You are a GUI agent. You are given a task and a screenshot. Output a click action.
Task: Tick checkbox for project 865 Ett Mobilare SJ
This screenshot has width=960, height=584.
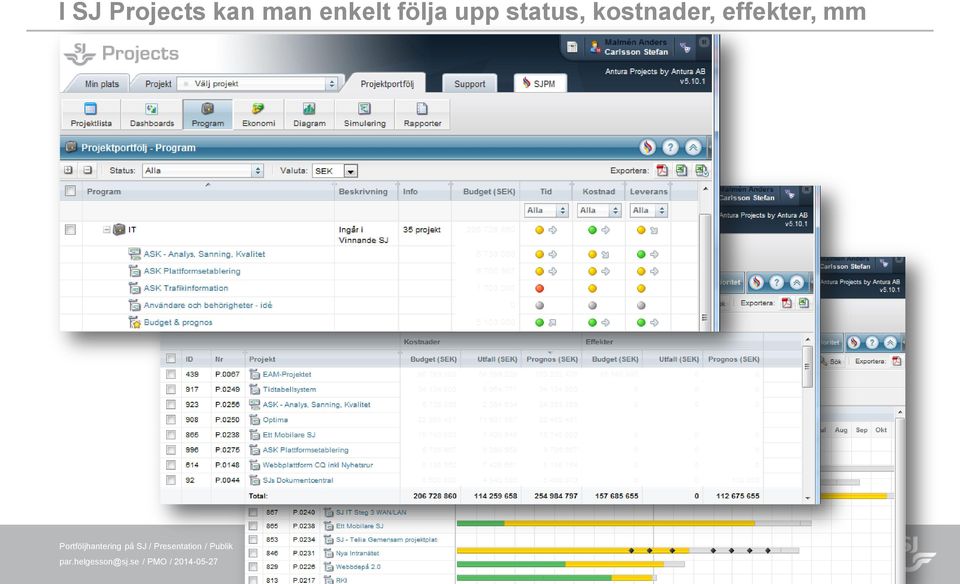(x=171, y=435)
